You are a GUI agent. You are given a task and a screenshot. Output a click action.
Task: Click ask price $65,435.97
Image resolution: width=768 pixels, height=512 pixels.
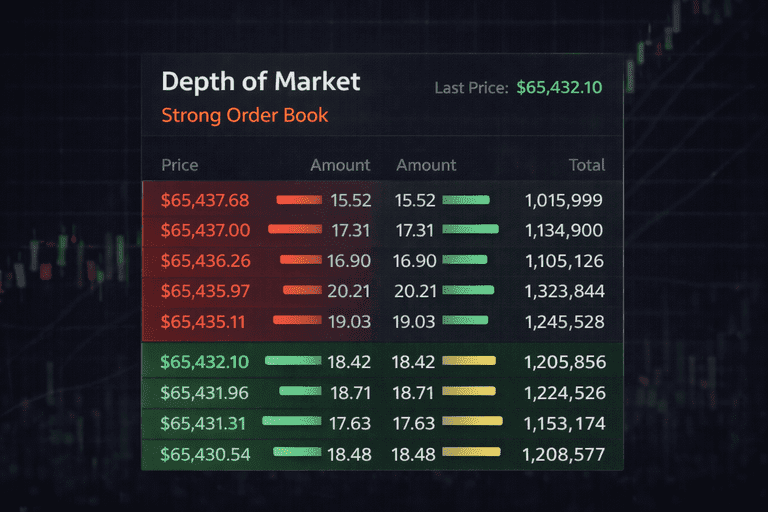pos(205,291)
